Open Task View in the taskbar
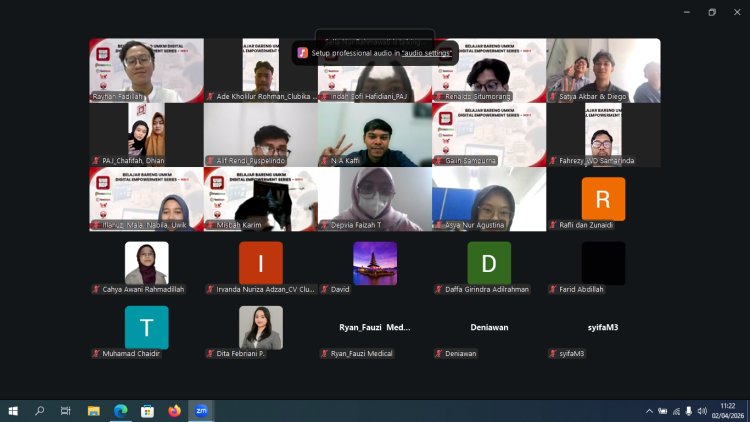The width and height of the screenshot is (750, 422). coord(66,410)
